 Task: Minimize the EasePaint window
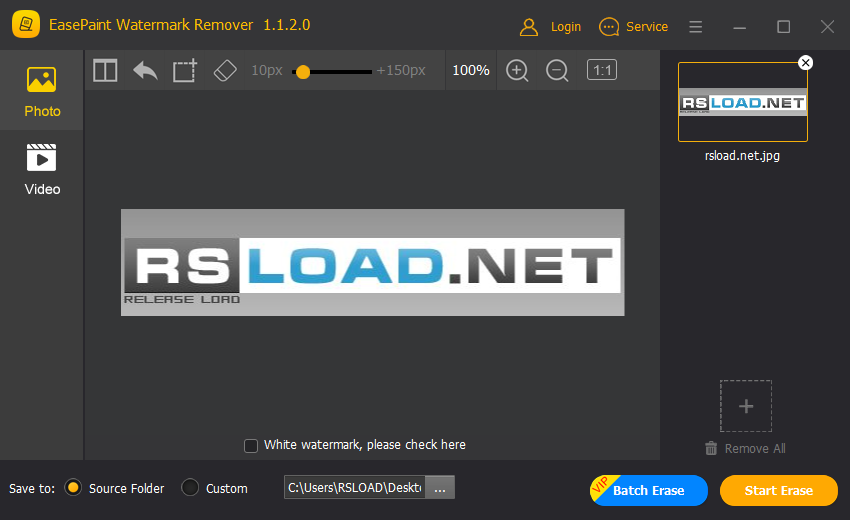click(739, 27)
